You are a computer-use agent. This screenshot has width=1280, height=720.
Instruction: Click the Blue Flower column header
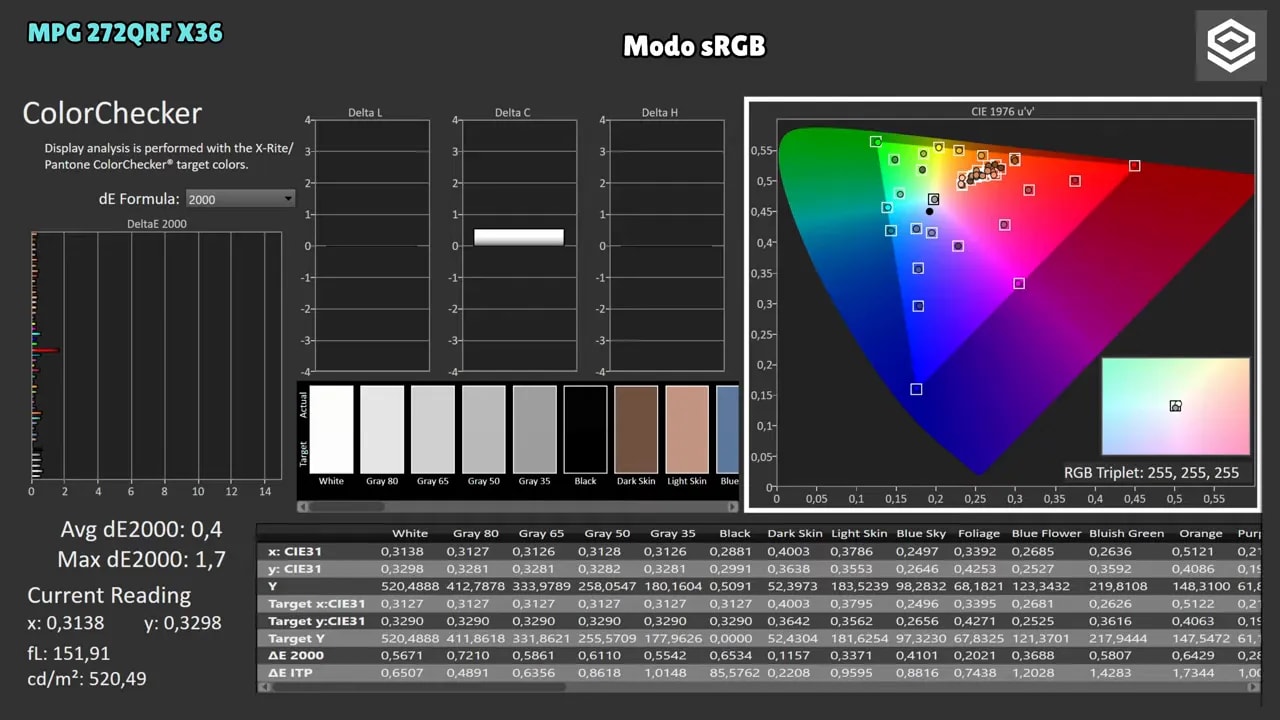1045,534
